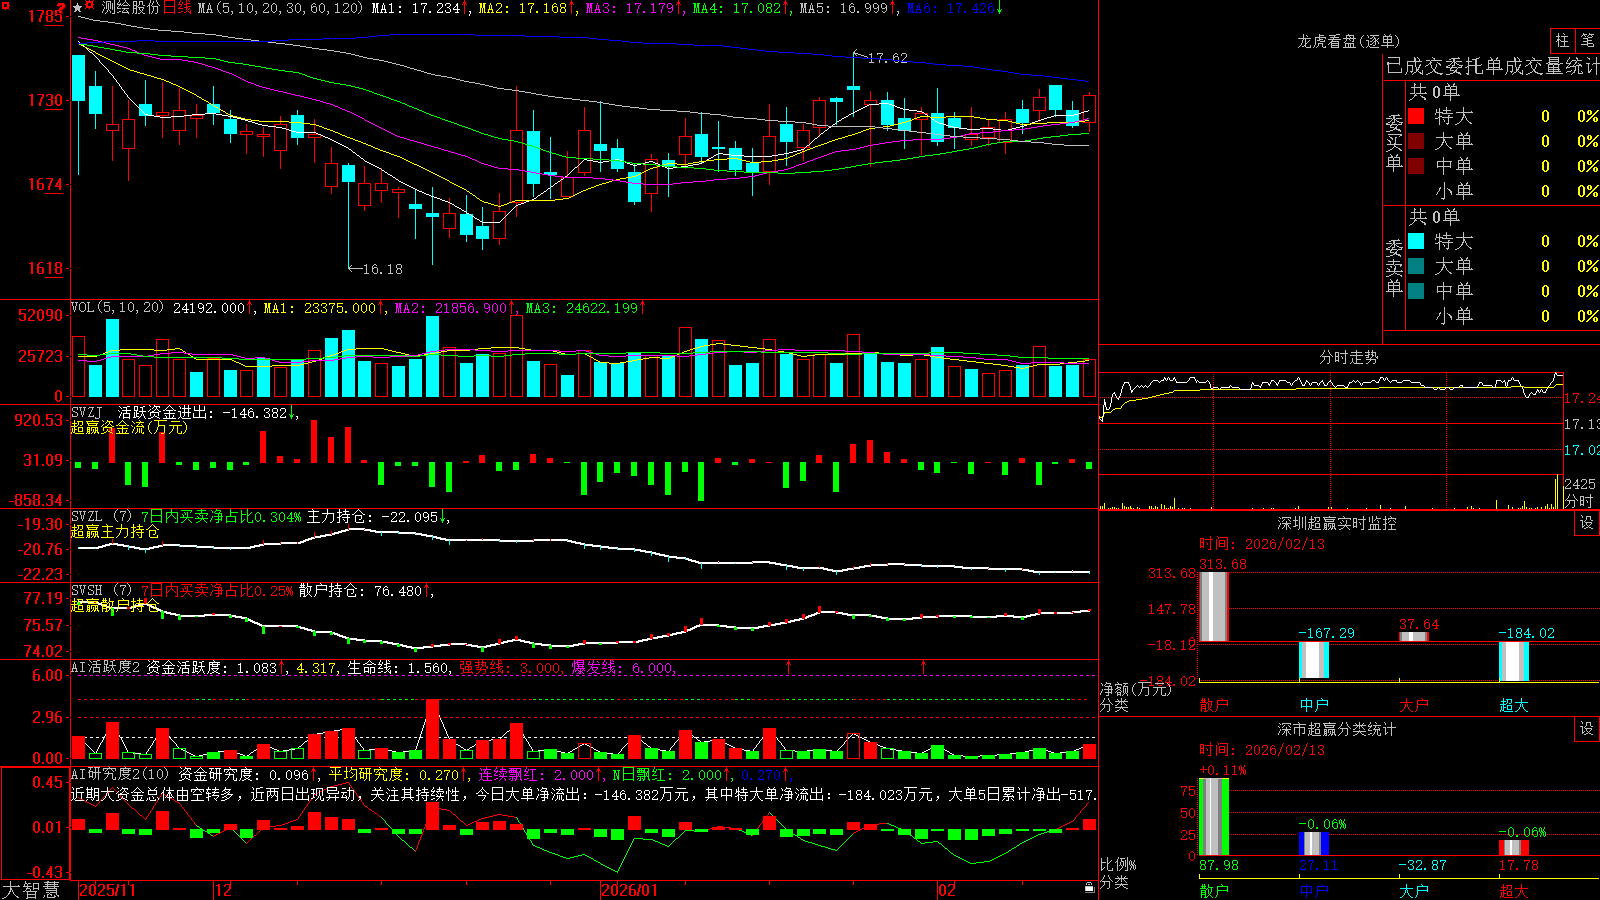Click the 17.62 high price annotation
1600x900 pixels.
click(x=887, y=58)
